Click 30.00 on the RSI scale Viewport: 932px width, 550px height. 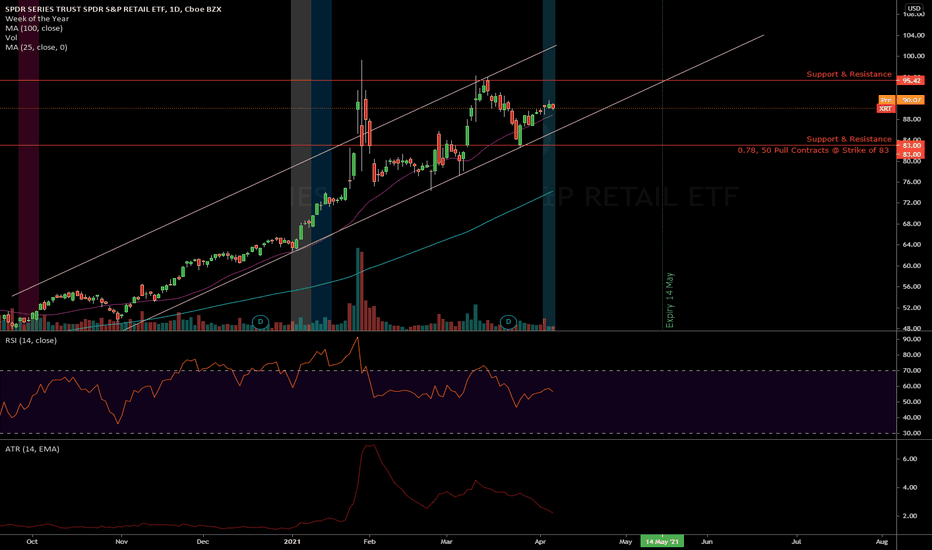point(912,433)
